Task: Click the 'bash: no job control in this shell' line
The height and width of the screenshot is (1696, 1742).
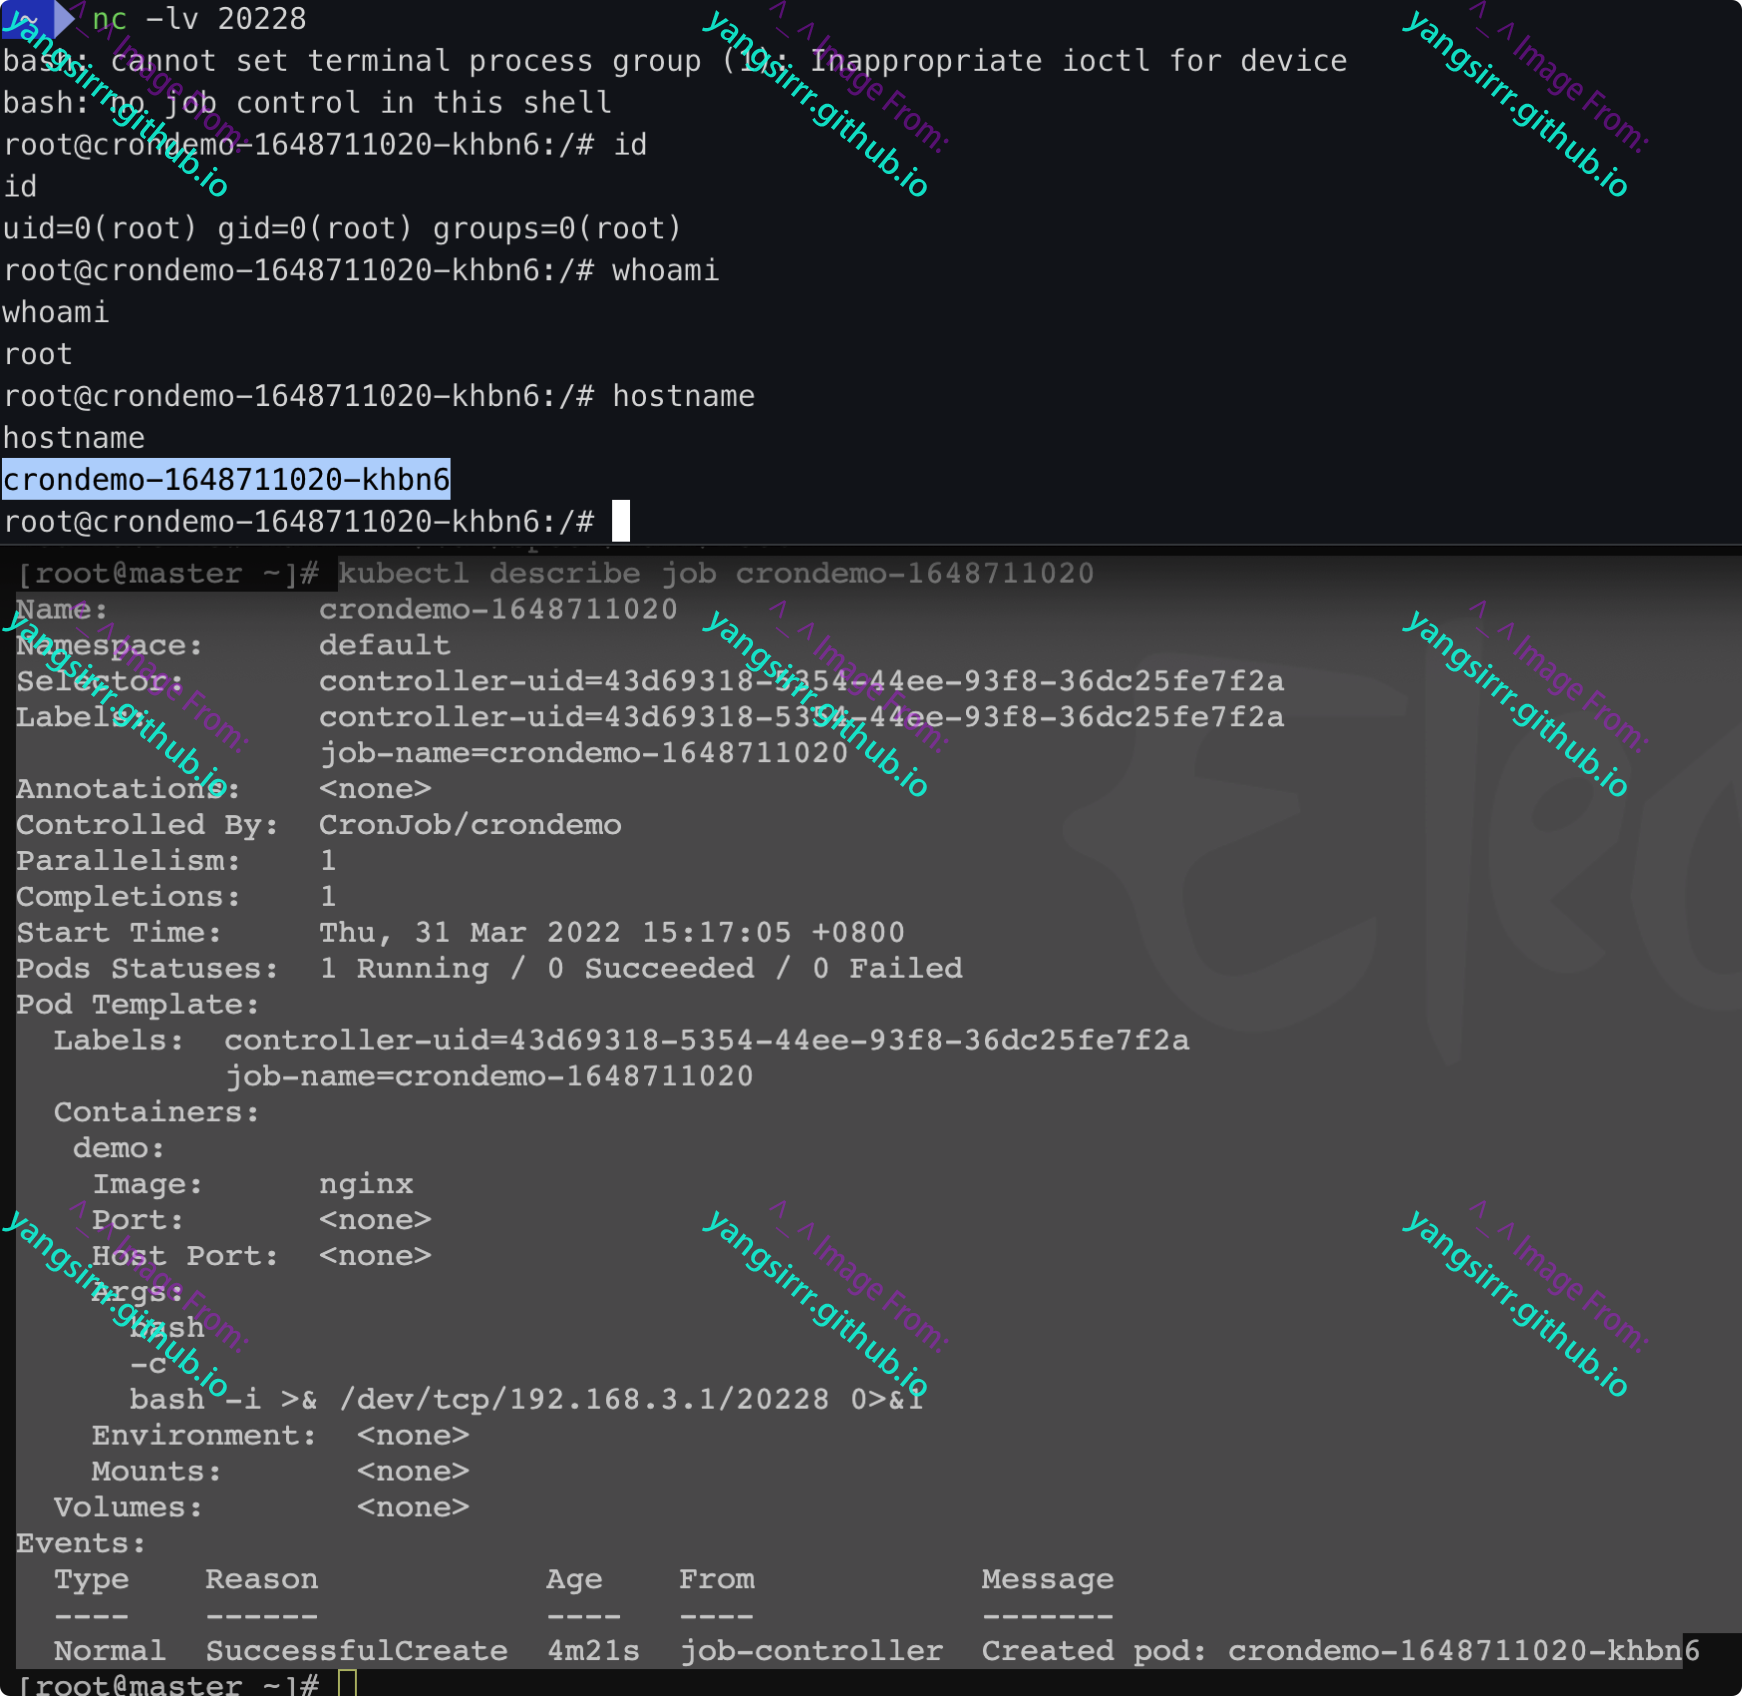Action: pyautogui.click(x=307, y=103)
